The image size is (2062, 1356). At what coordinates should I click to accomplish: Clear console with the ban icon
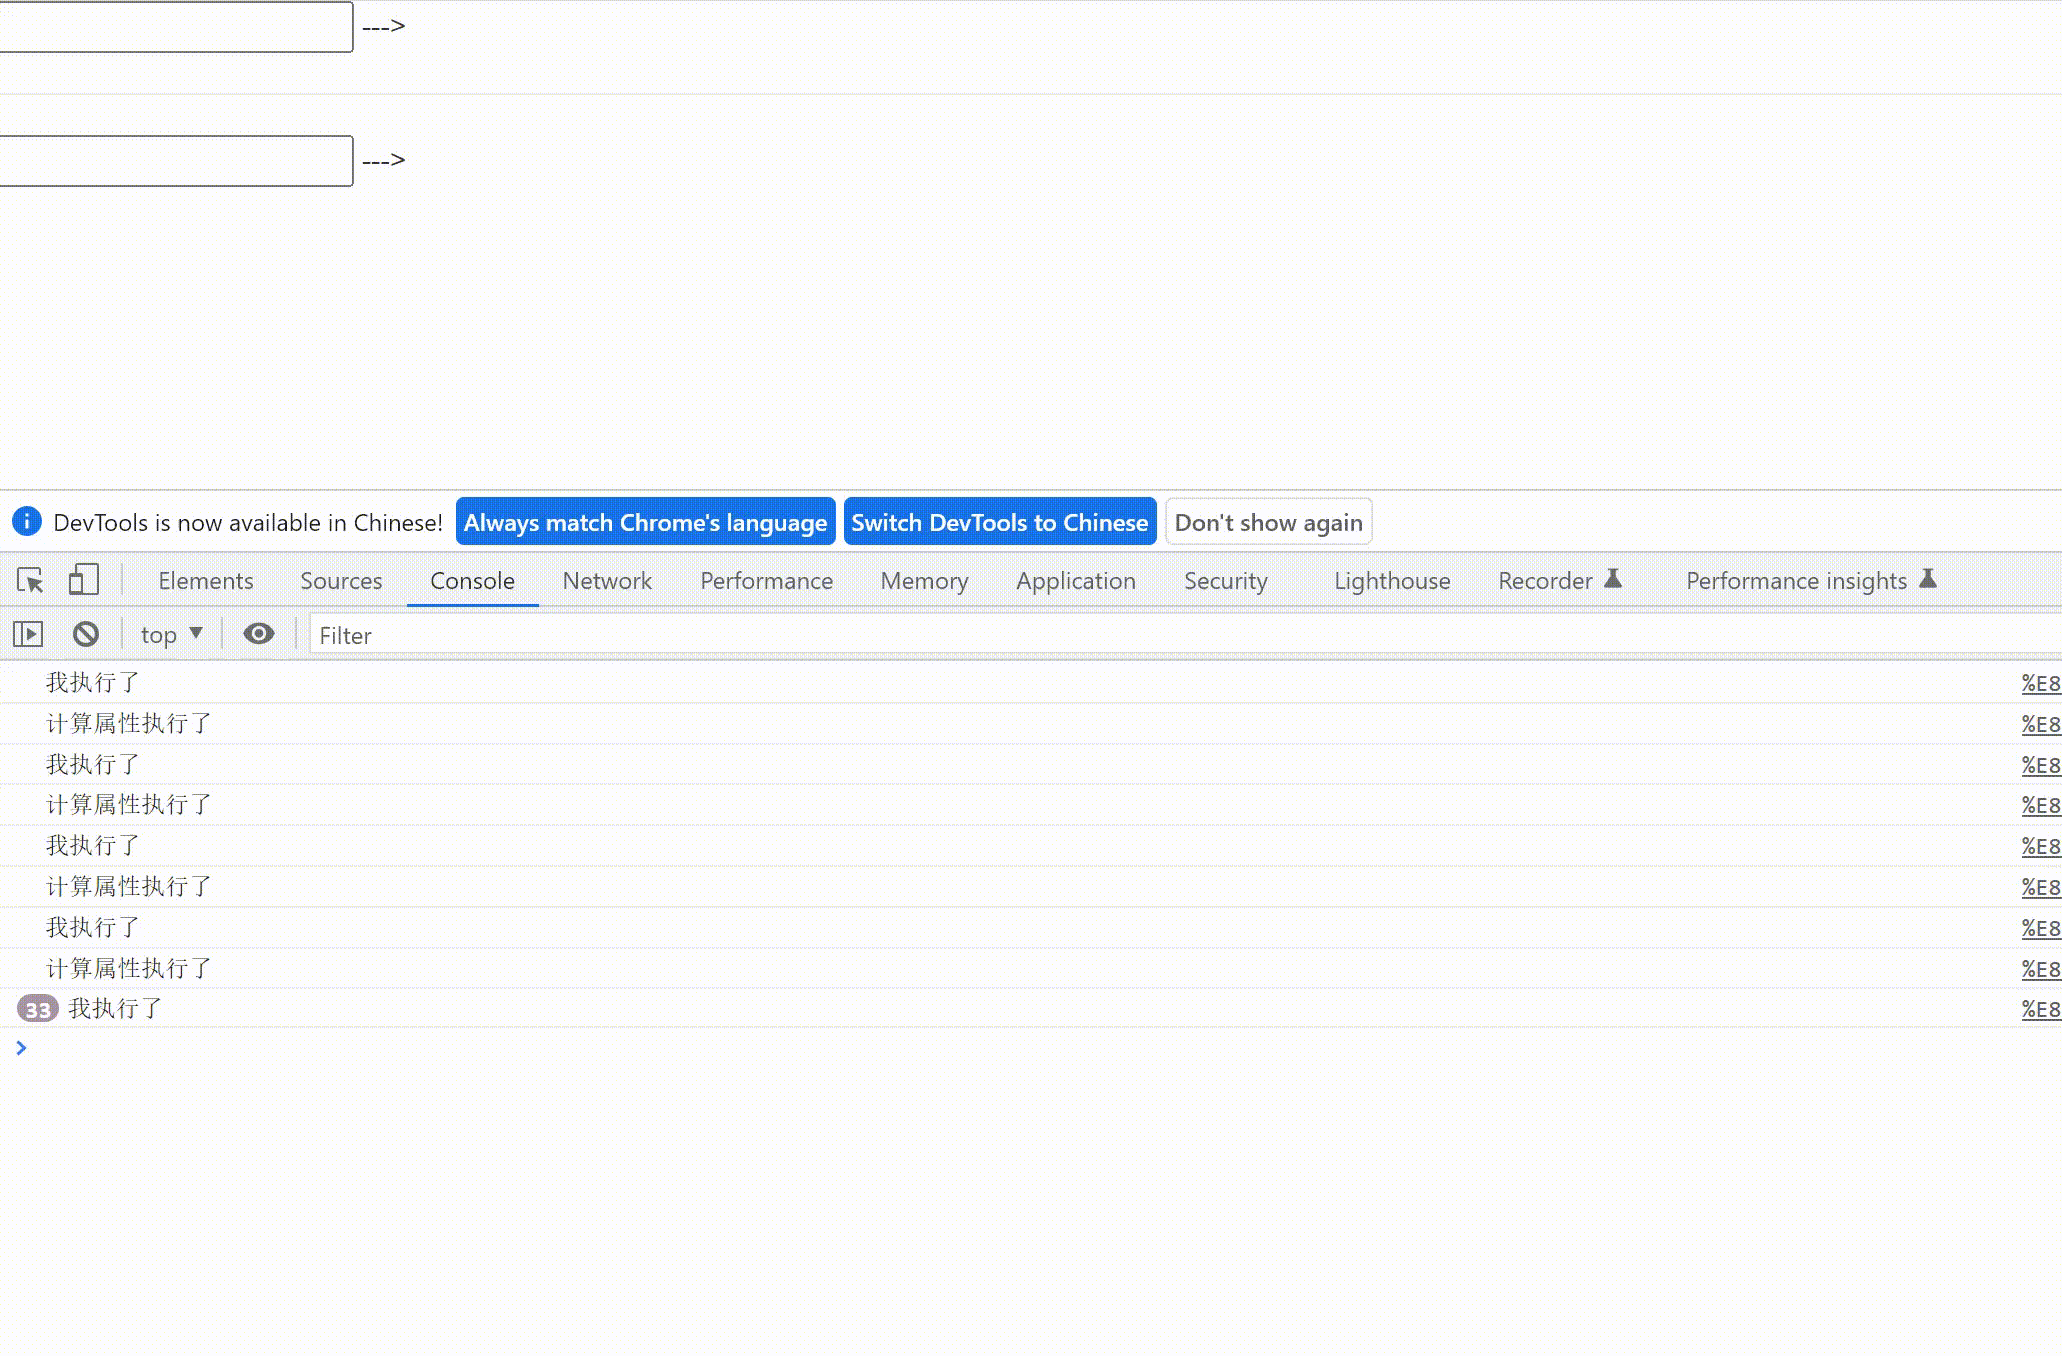pos(86,634)
